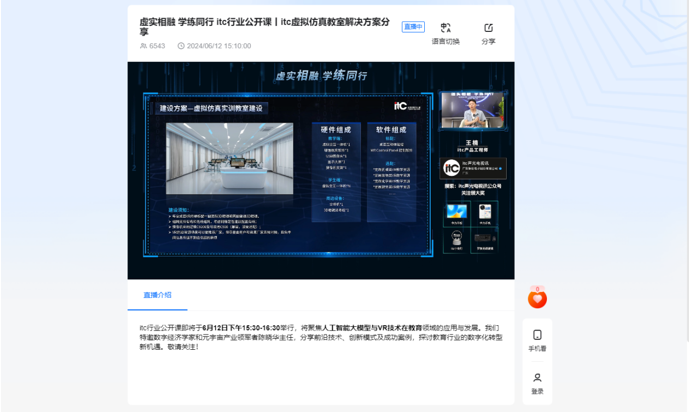Click the 直播中 live status badge

(x=412, y=27)
